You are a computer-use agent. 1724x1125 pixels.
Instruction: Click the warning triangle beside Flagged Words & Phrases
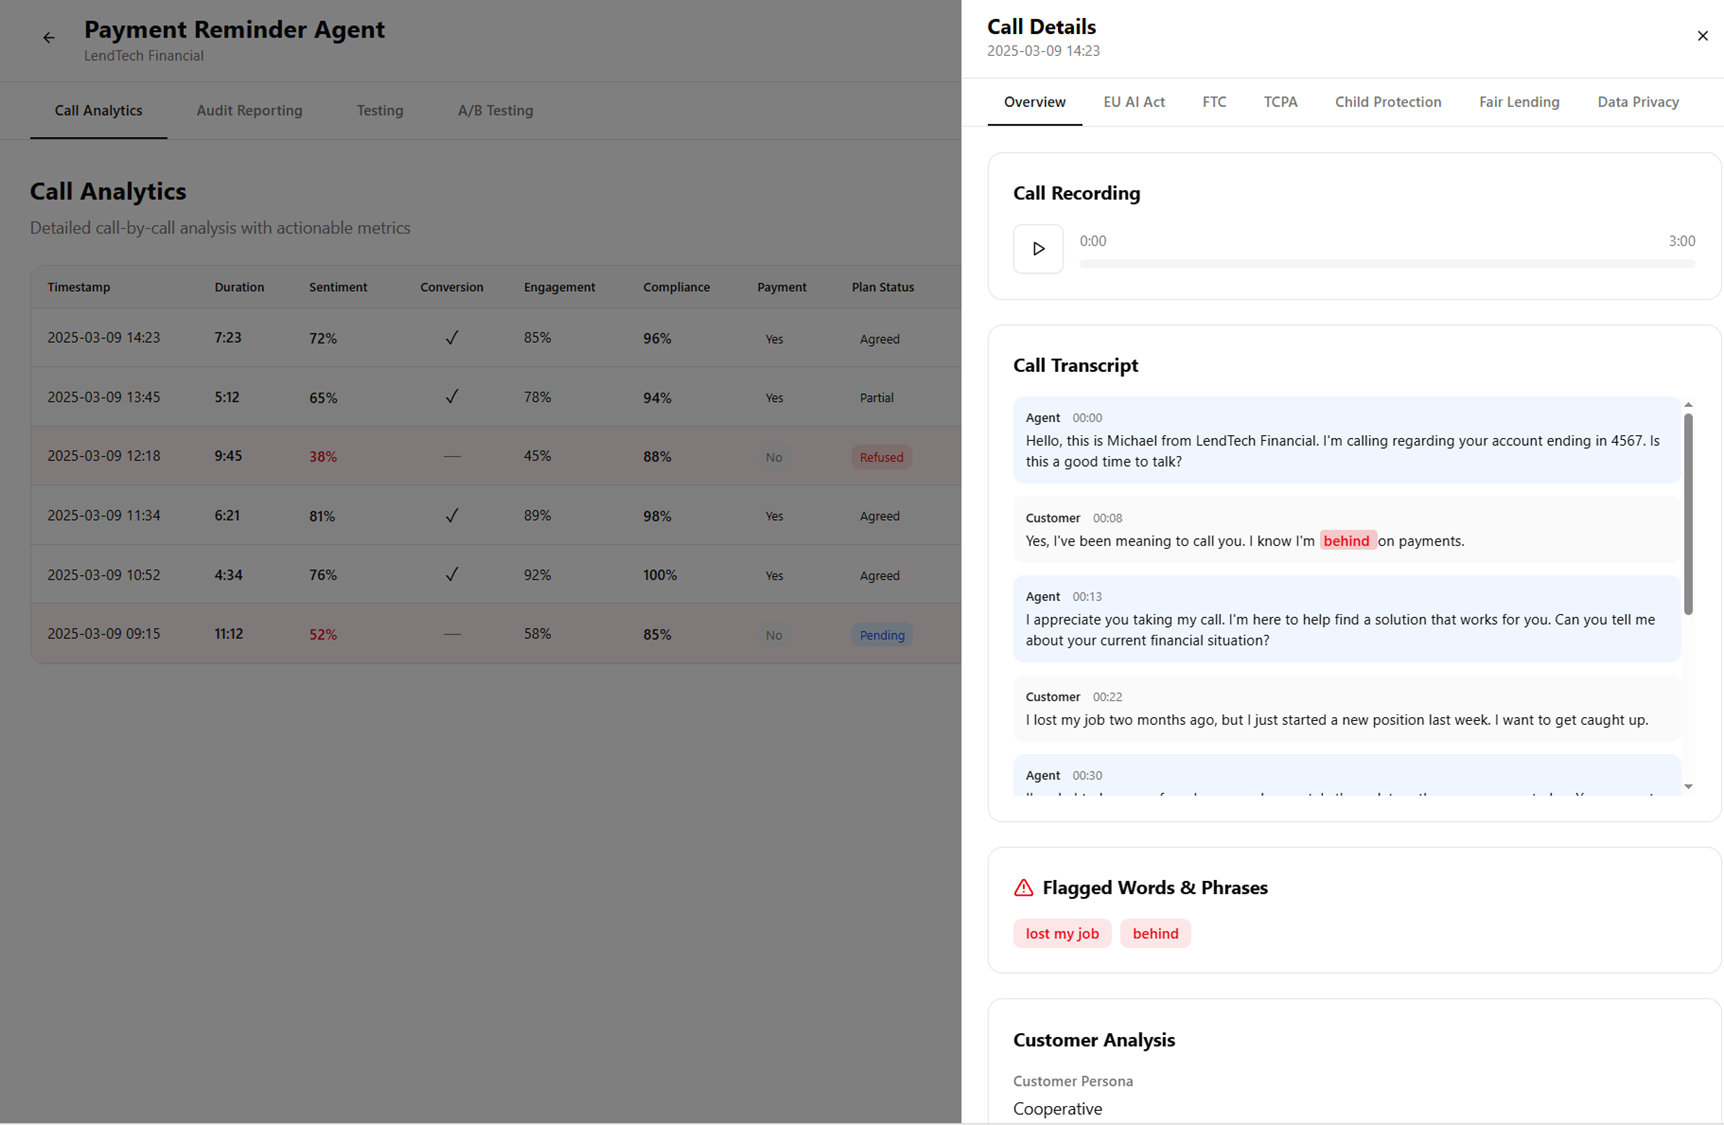pyautogui.click(x=1022, y=887)
